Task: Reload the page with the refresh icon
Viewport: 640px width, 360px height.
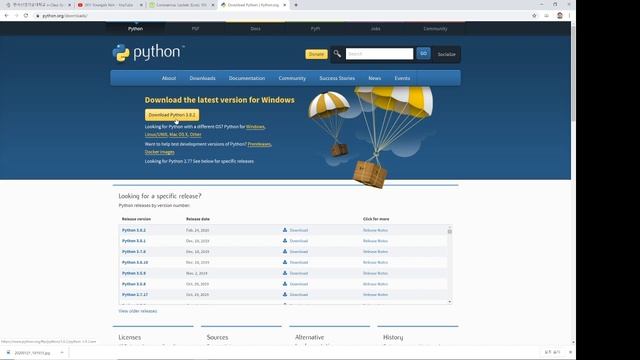Action: pos(26,16)
